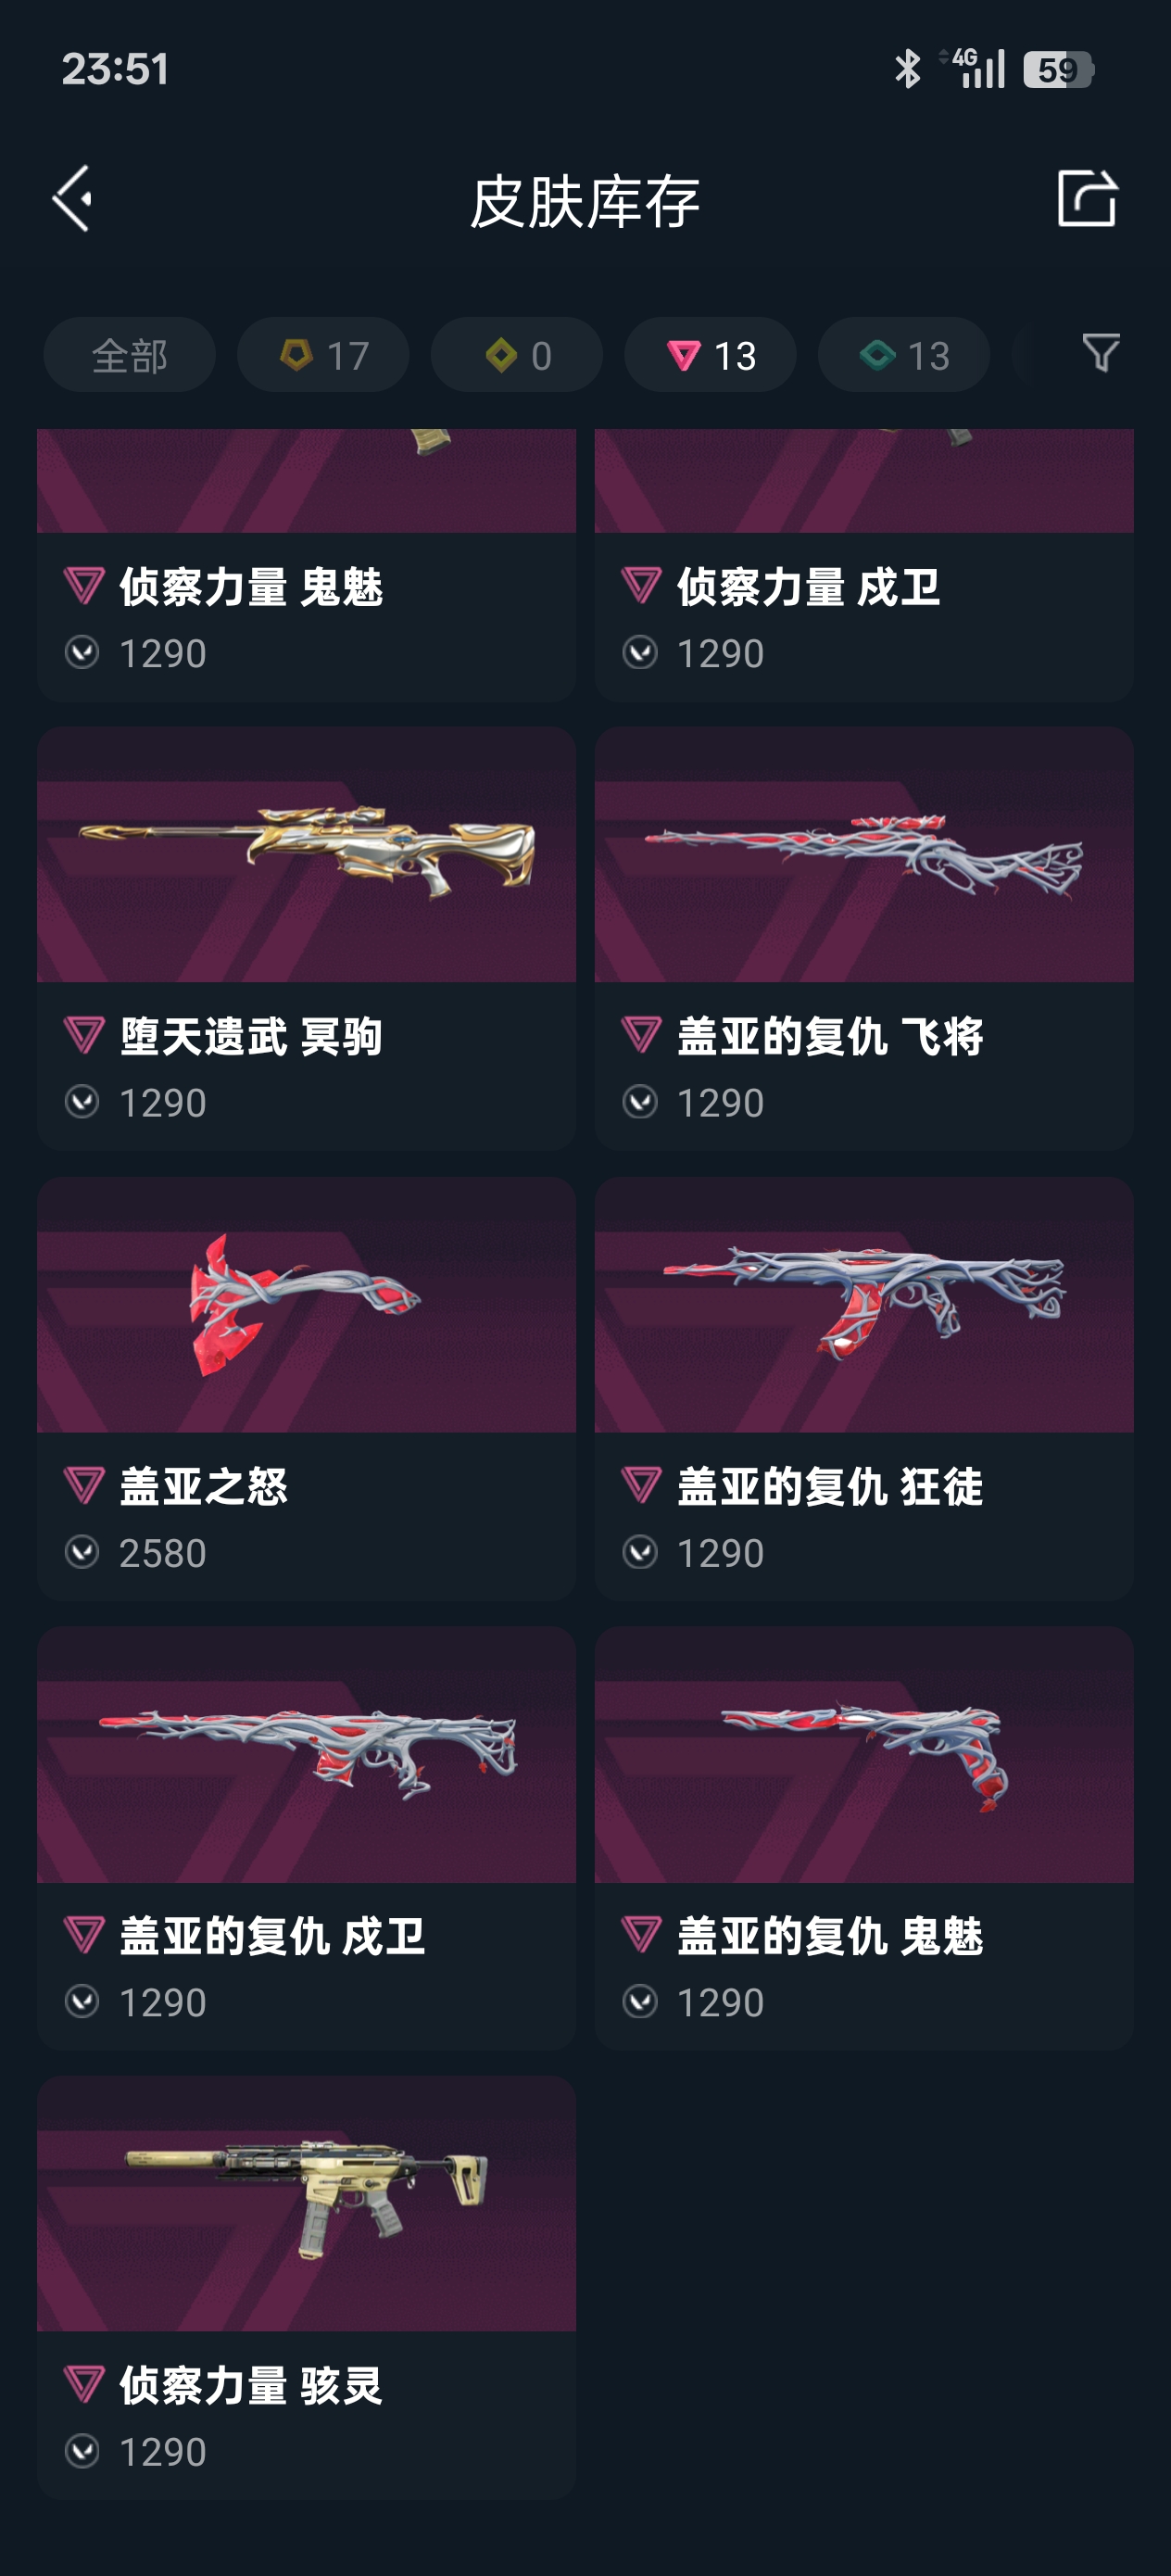The image size is (1171, 2576).
Task: Open the funnel filter icon
Action: (1100, 353)
